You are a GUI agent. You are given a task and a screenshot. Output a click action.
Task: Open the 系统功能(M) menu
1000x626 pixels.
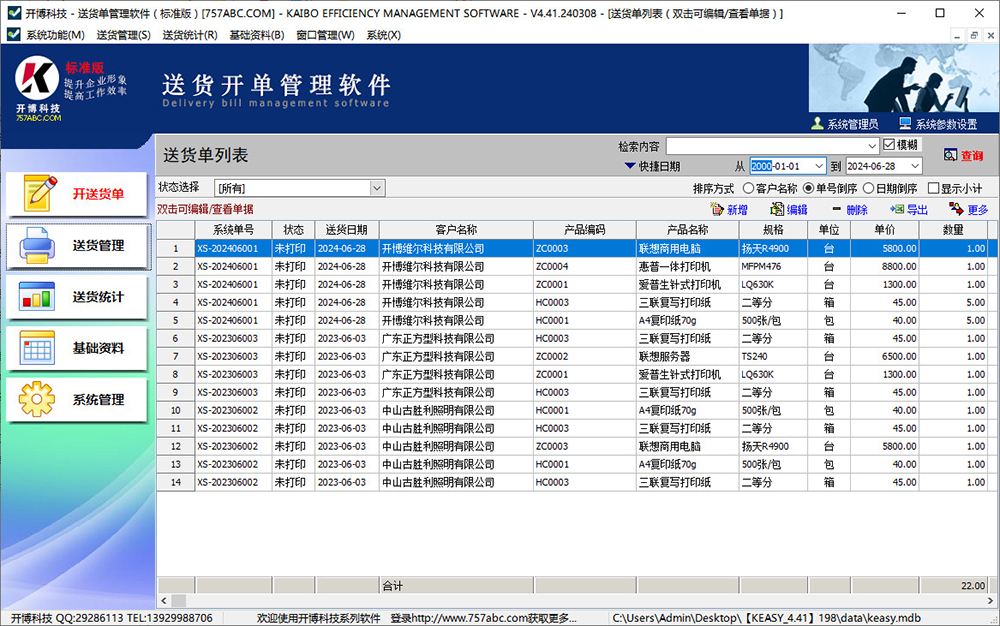tap(55, 35)
